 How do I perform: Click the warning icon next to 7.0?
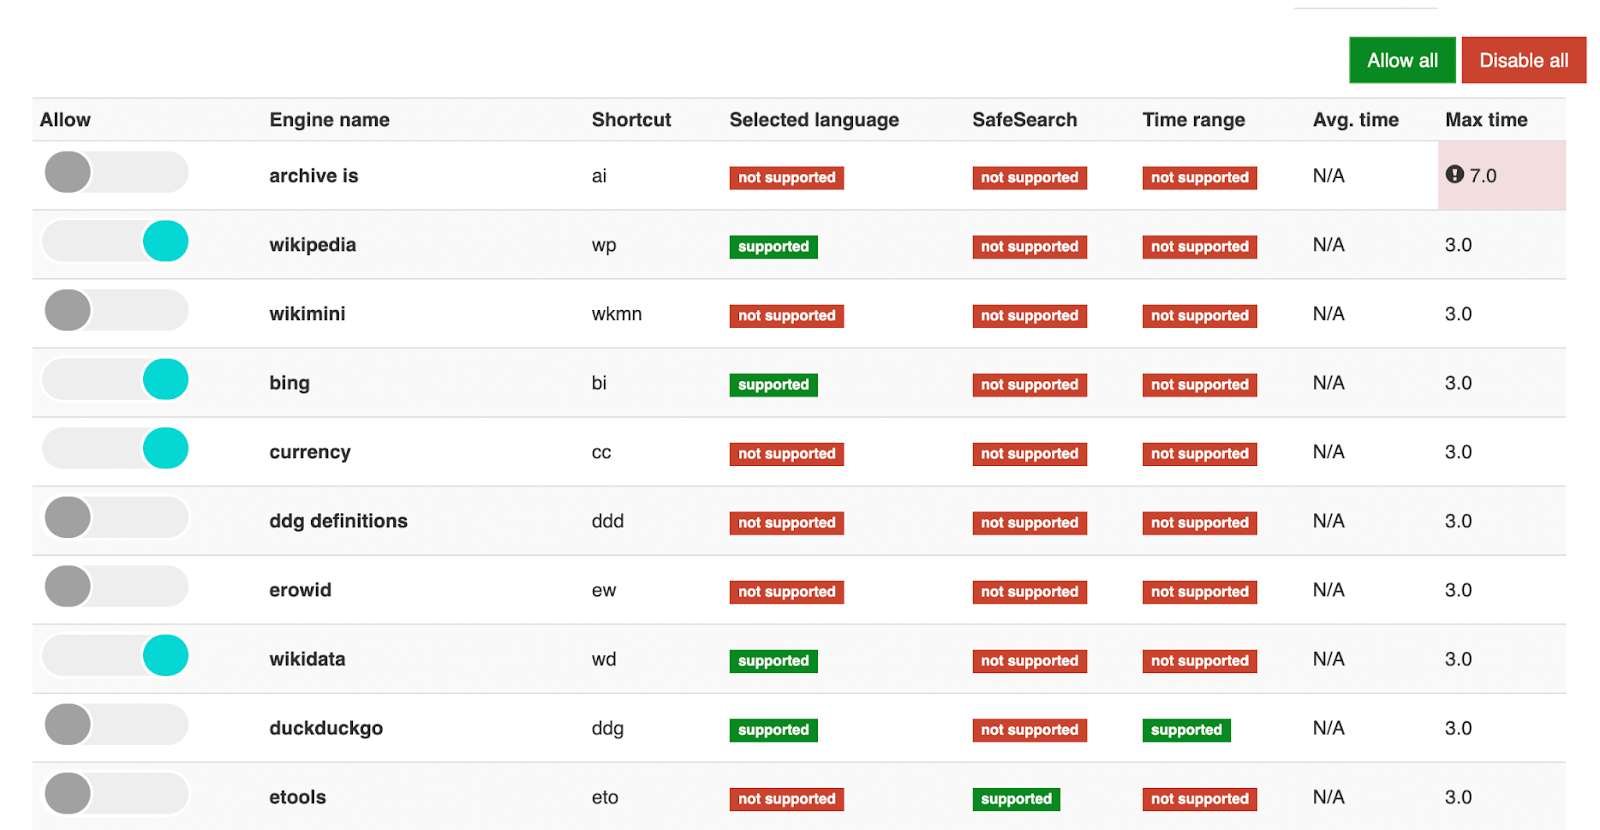tap(1454, 174)
